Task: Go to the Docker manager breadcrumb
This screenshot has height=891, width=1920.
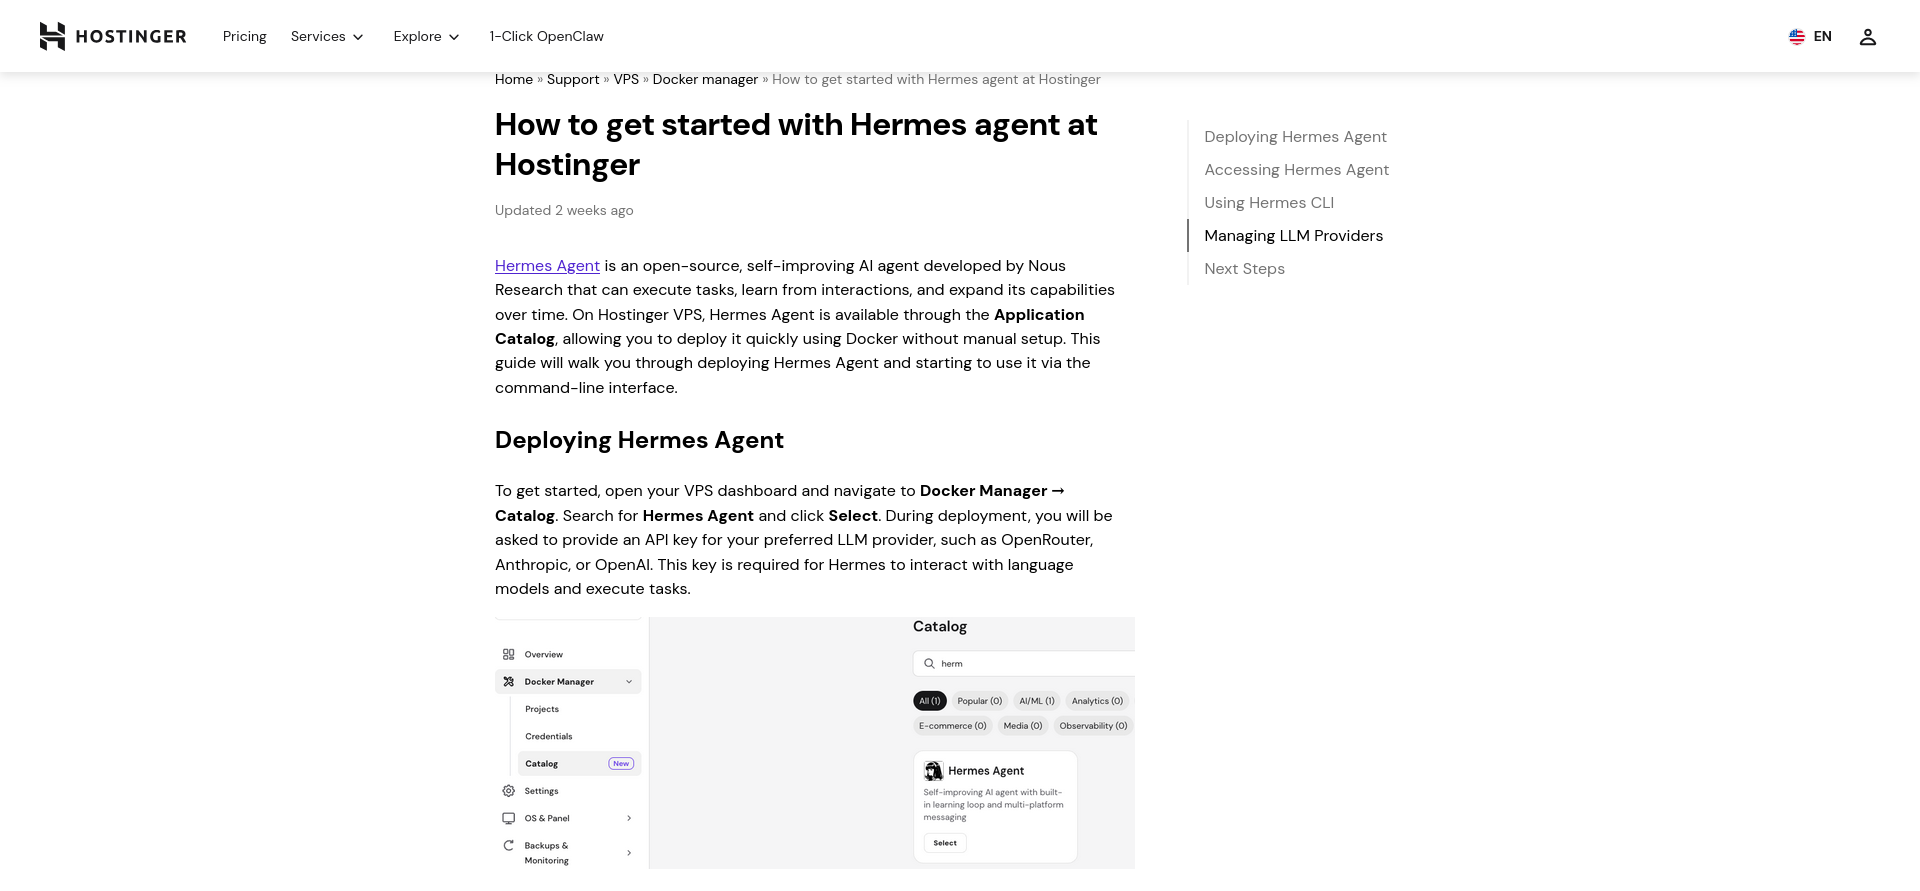Action: point(705,80)
